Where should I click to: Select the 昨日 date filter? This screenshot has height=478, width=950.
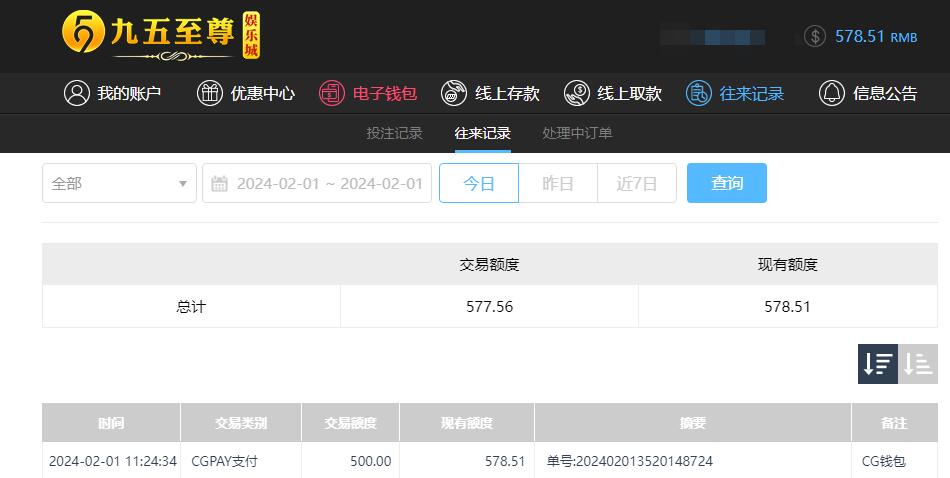558,183
